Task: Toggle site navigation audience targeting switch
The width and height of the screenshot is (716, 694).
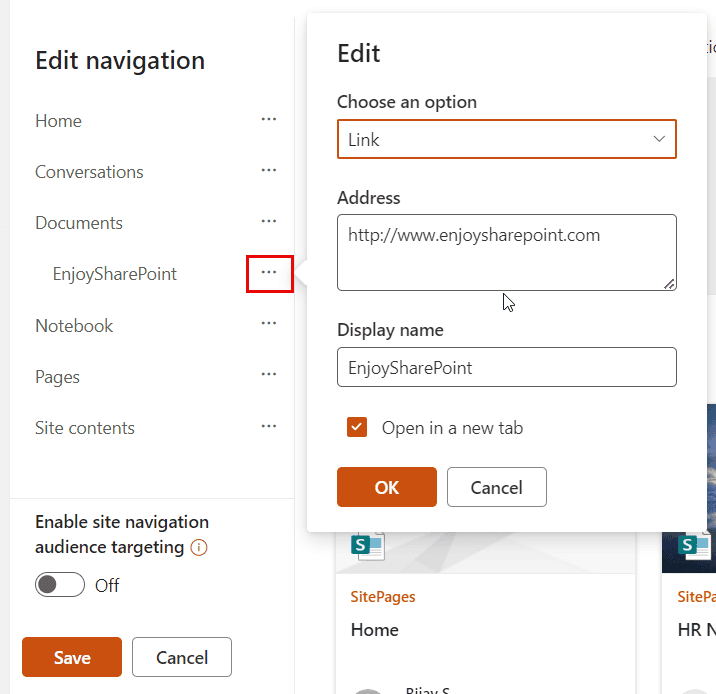Action: tap(60, 584)
